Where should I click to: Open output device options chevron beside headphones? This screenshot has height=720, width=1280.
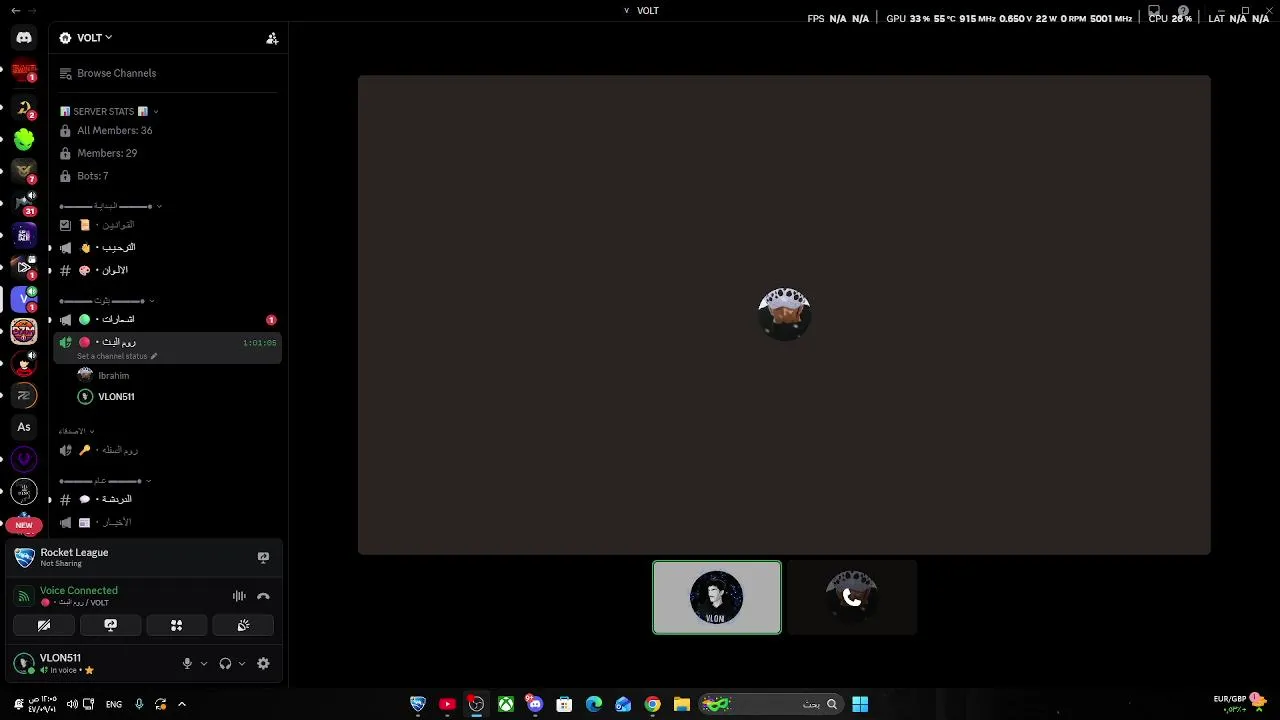pos(242,664)
